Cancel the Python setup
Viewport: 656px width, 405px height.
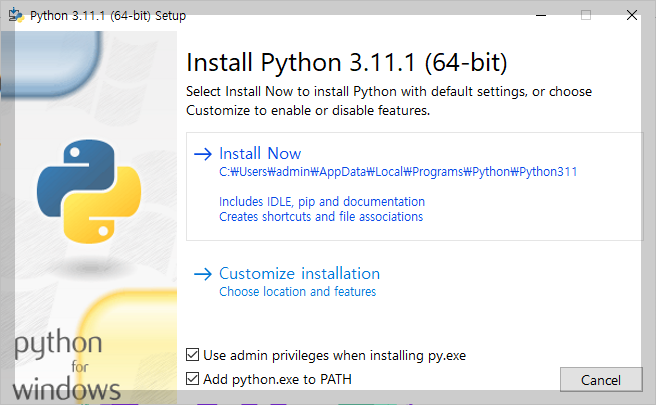coord(601,379)
